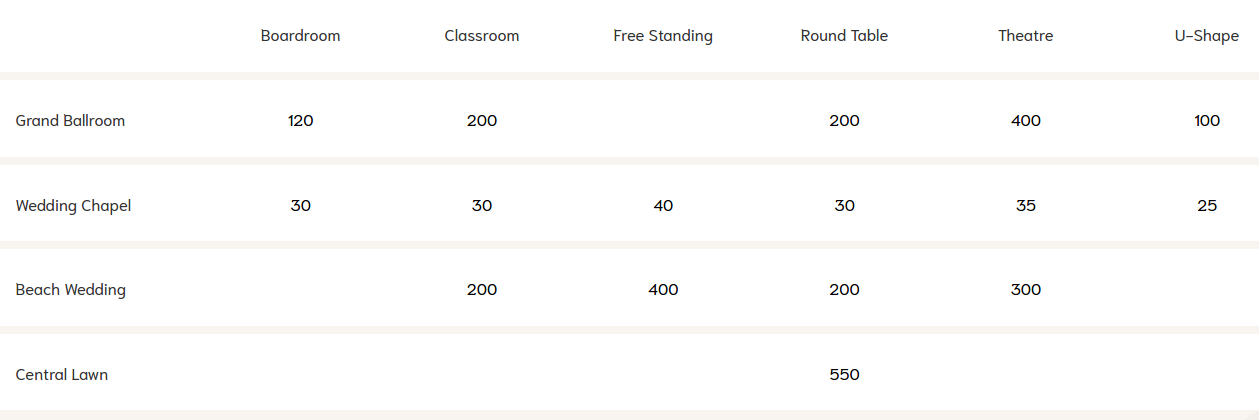This screenshot has width=1259, height=420.
Task: Click the Beach Wedding row label
Action: pyautogui.click(x=70, y=290)
